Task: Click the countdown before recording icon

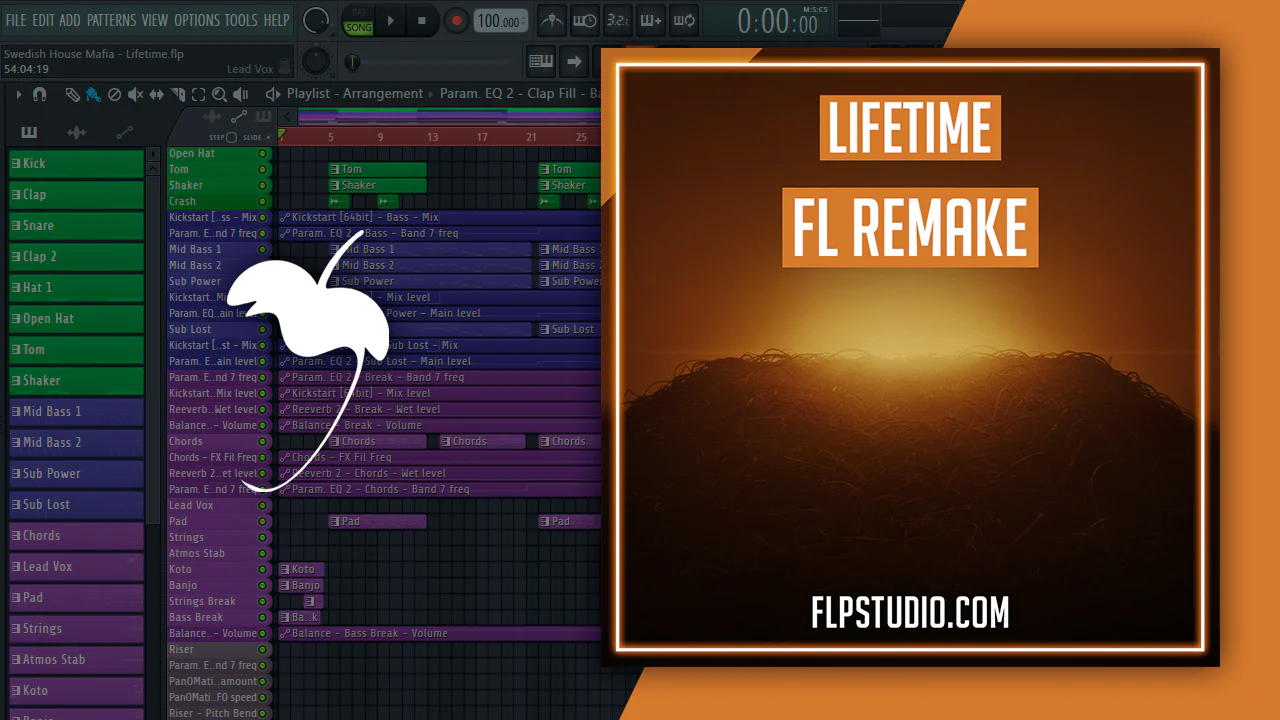Action: (618, 20)
